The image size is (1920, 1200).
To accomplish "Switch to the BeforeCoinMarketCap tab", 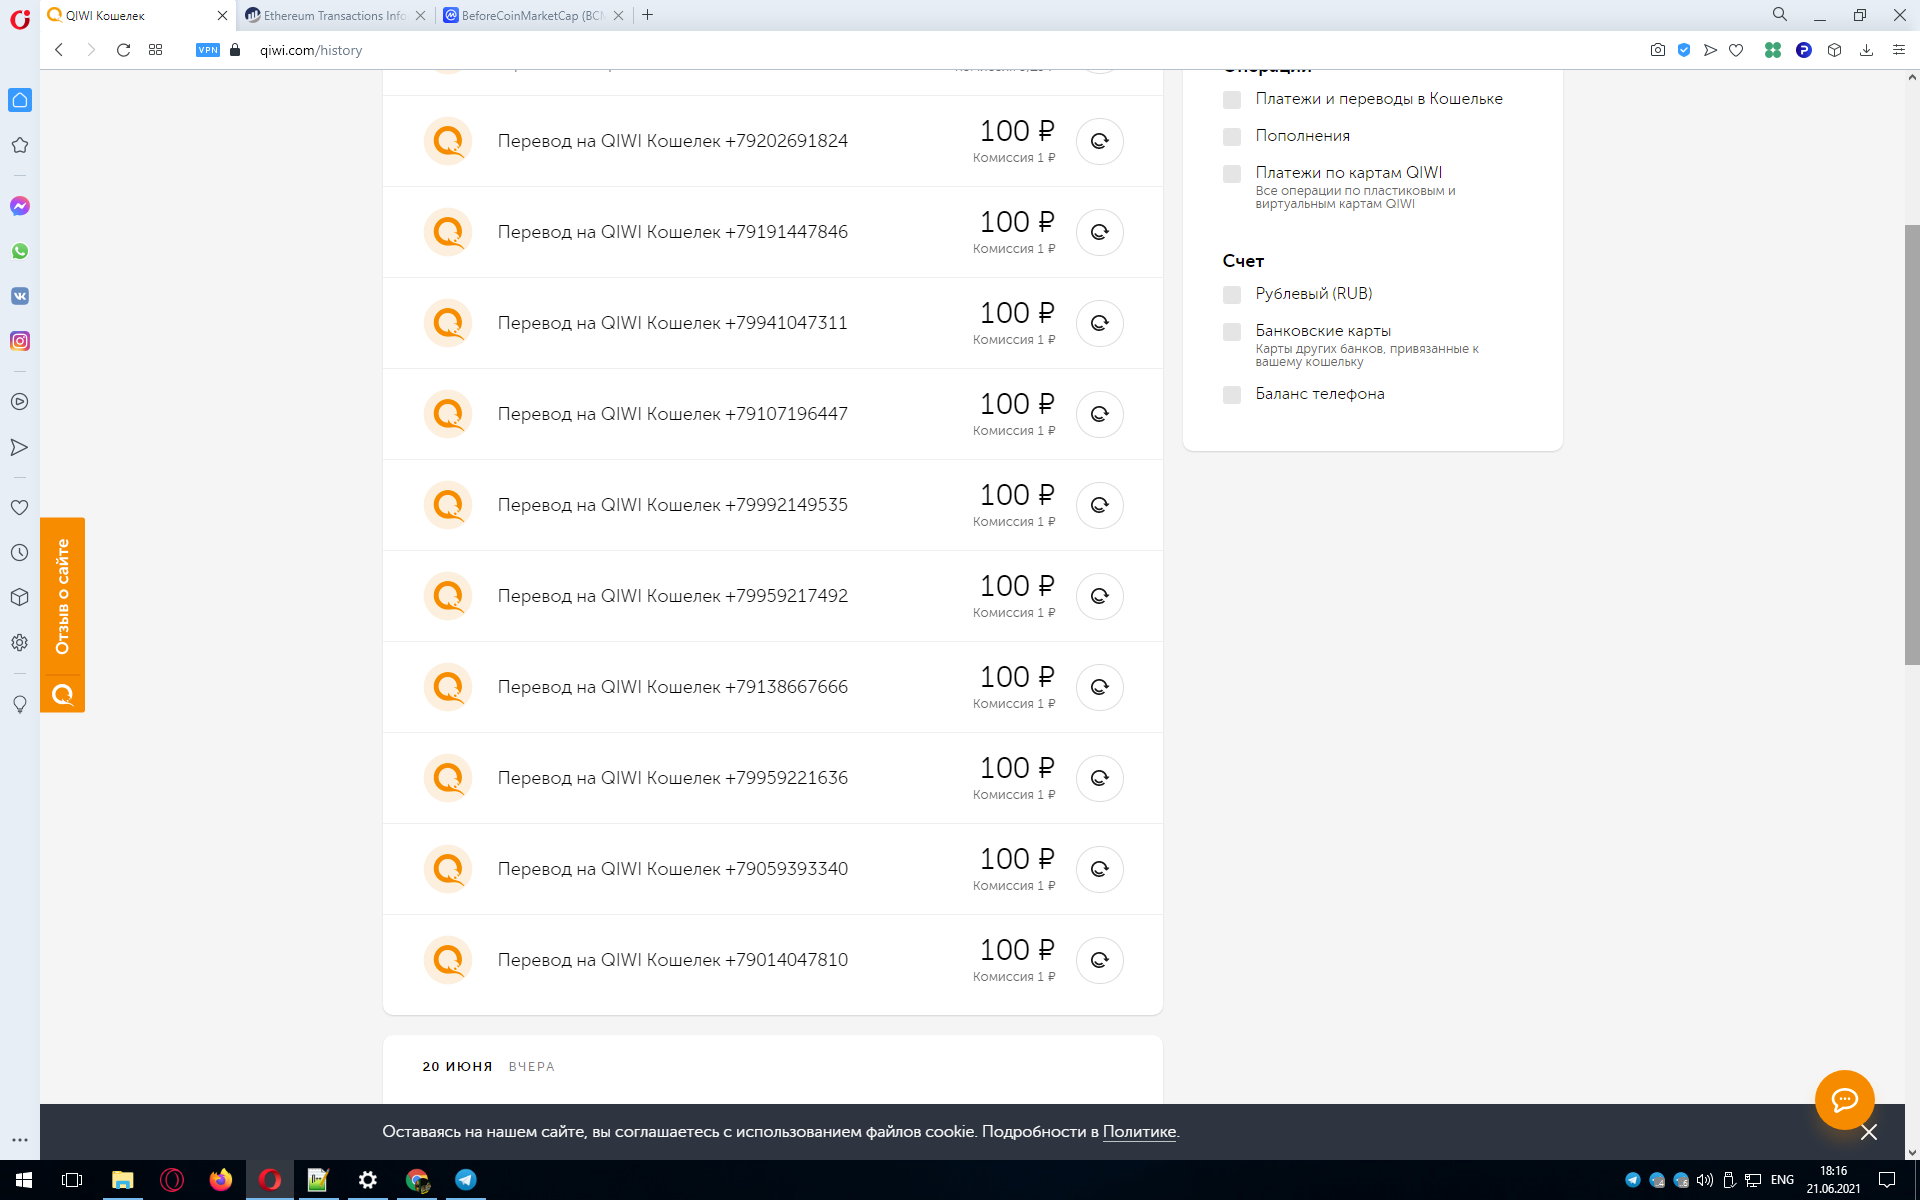I will [x=533, y=15].
